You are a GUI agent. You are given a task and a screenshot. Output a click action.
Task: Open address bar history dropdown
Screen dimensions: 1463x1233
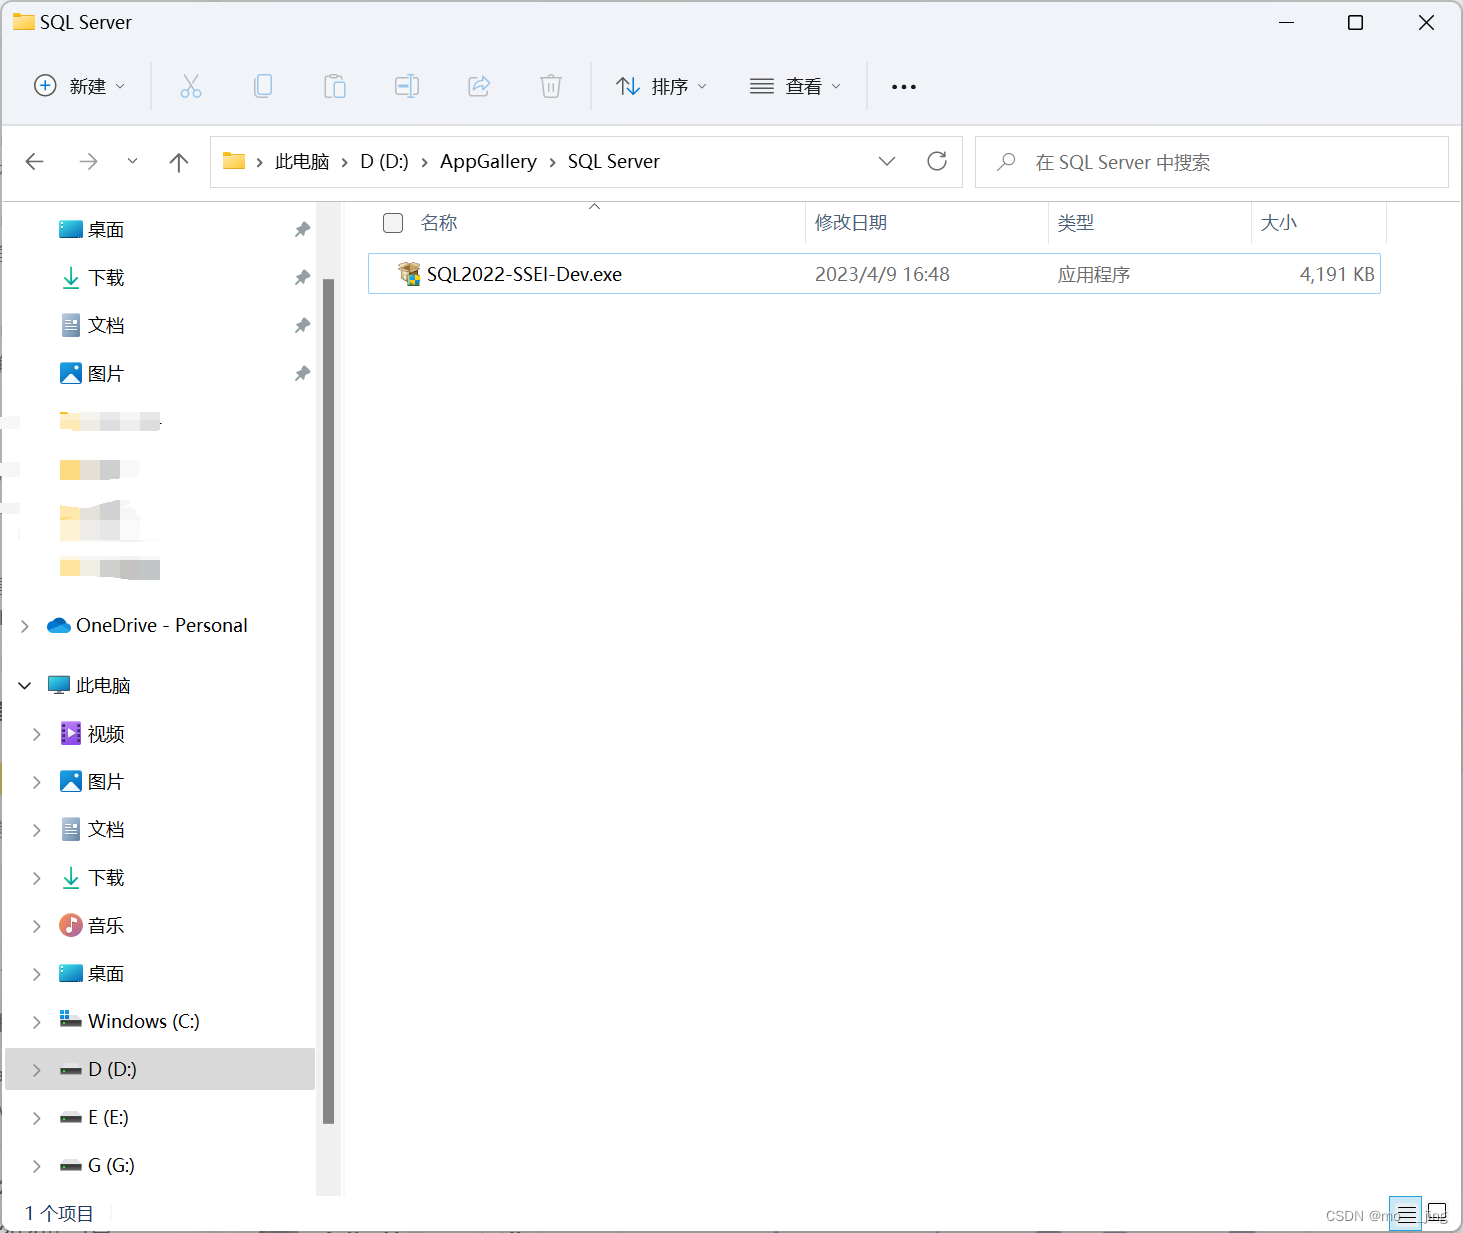pos(887,161)
